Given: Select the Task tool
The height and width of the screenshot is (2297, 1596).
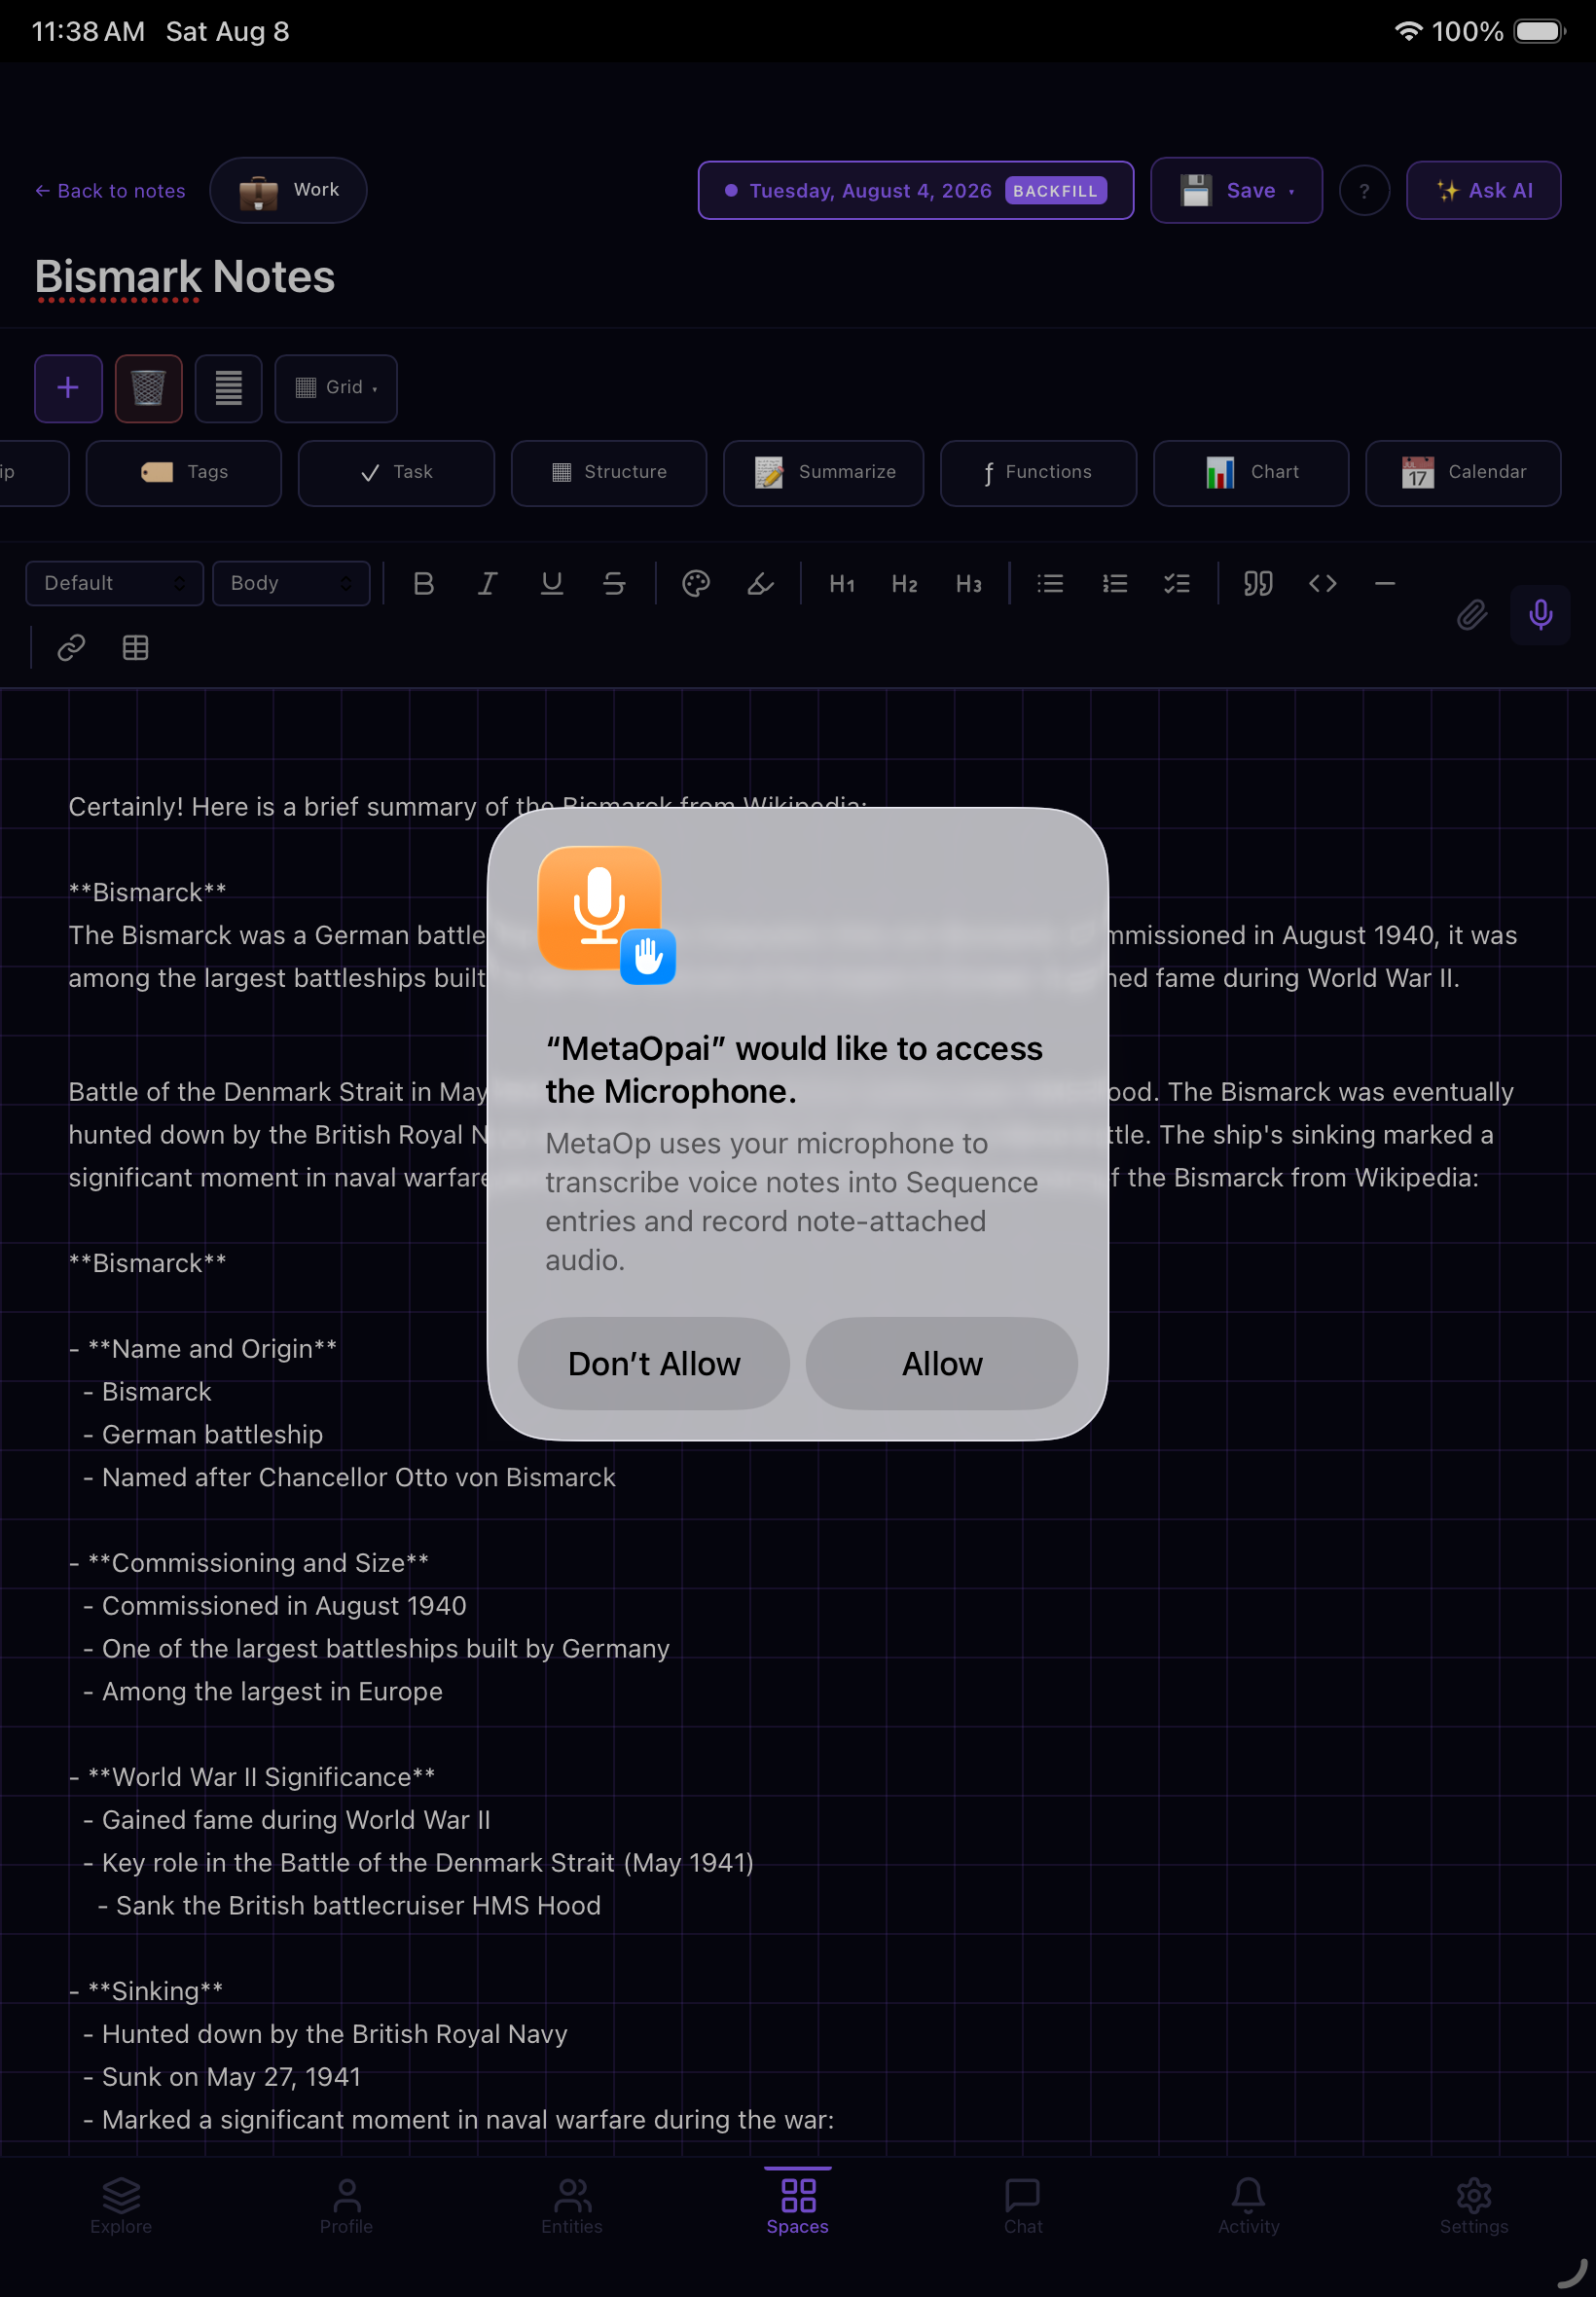Looking at the screenshot, I should 396,473.
